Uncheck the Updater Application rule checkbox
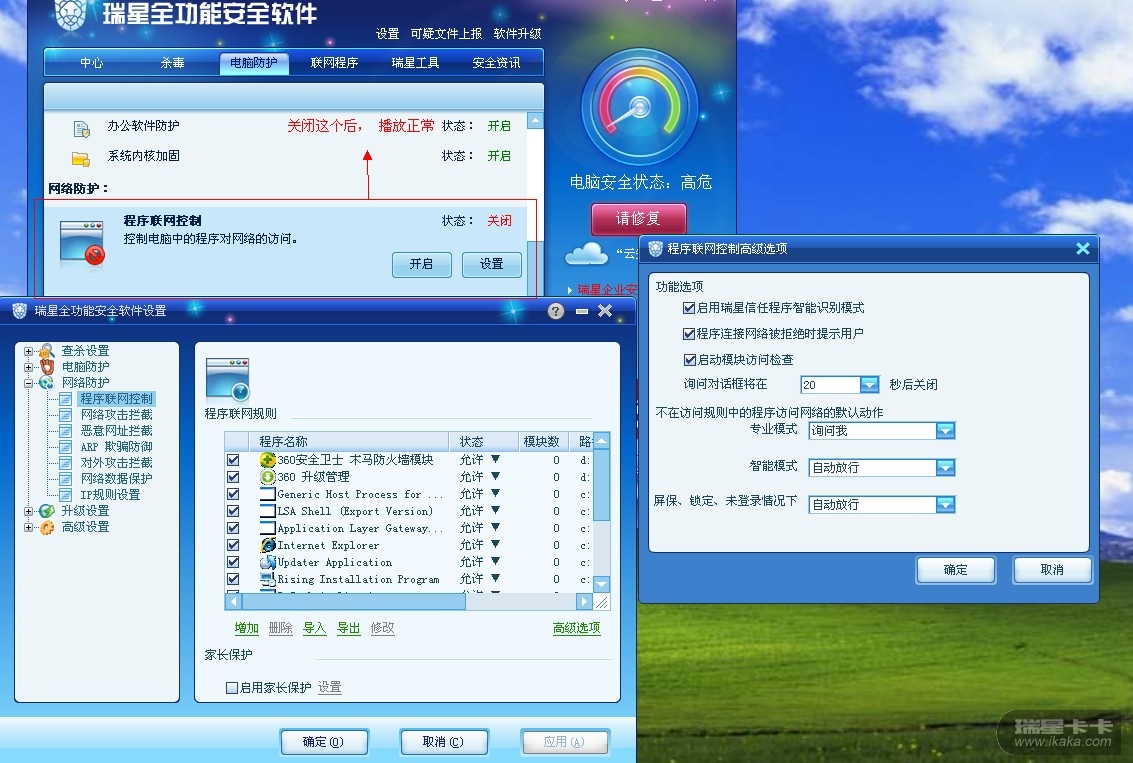 [x=233, y=562]
